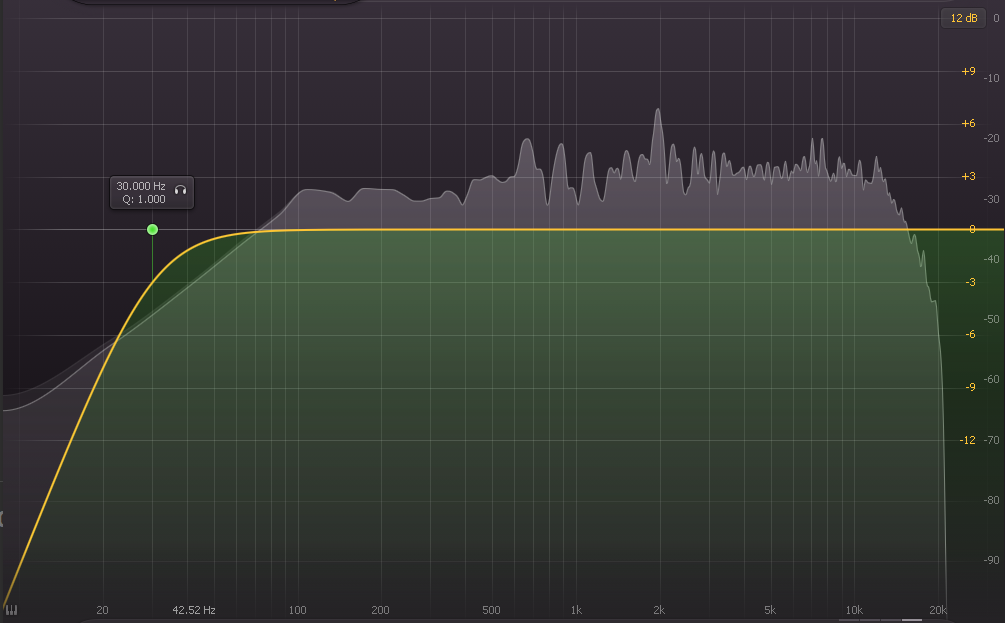Toggle the piano keyboard display icon
The width and height of the screenshot is (1005, 623).
pyautogui.click(x=11, y=609)
